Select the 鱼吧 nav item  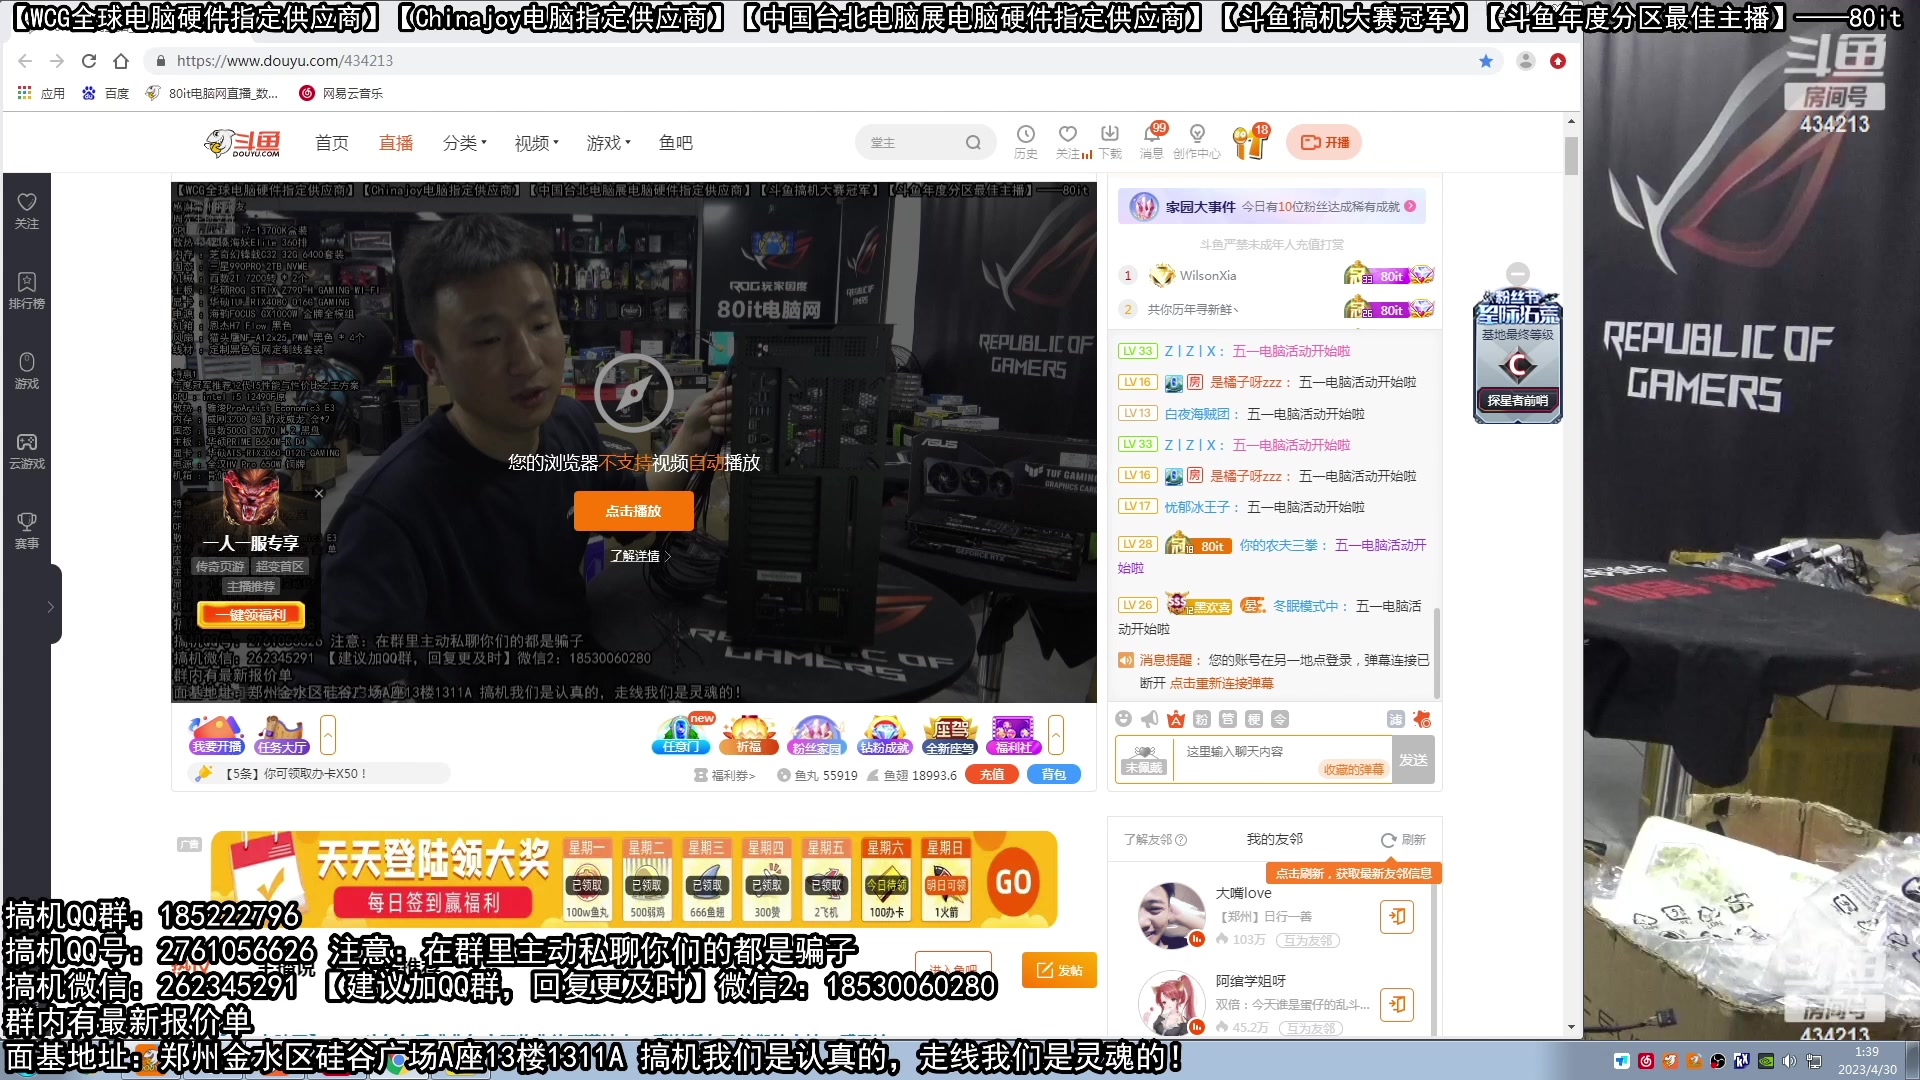676,143
